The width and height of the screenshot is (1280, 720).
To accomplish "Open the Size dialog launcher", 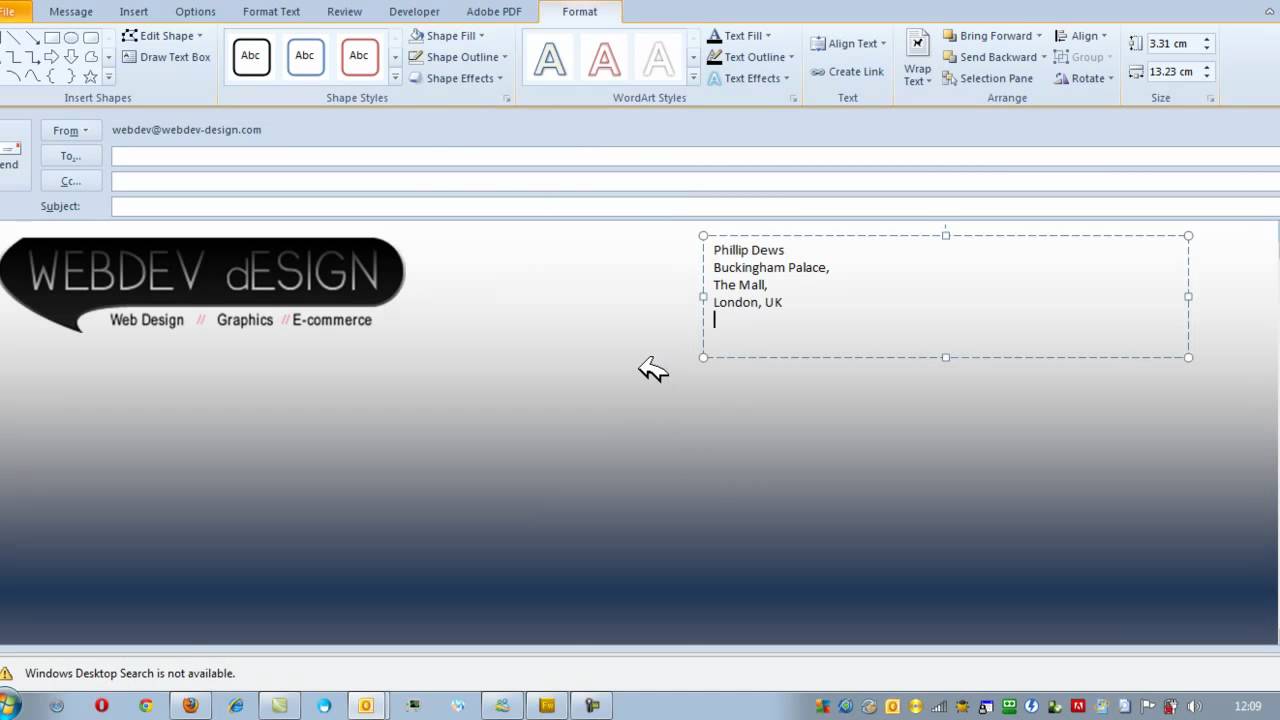I will click(1211, 99).
